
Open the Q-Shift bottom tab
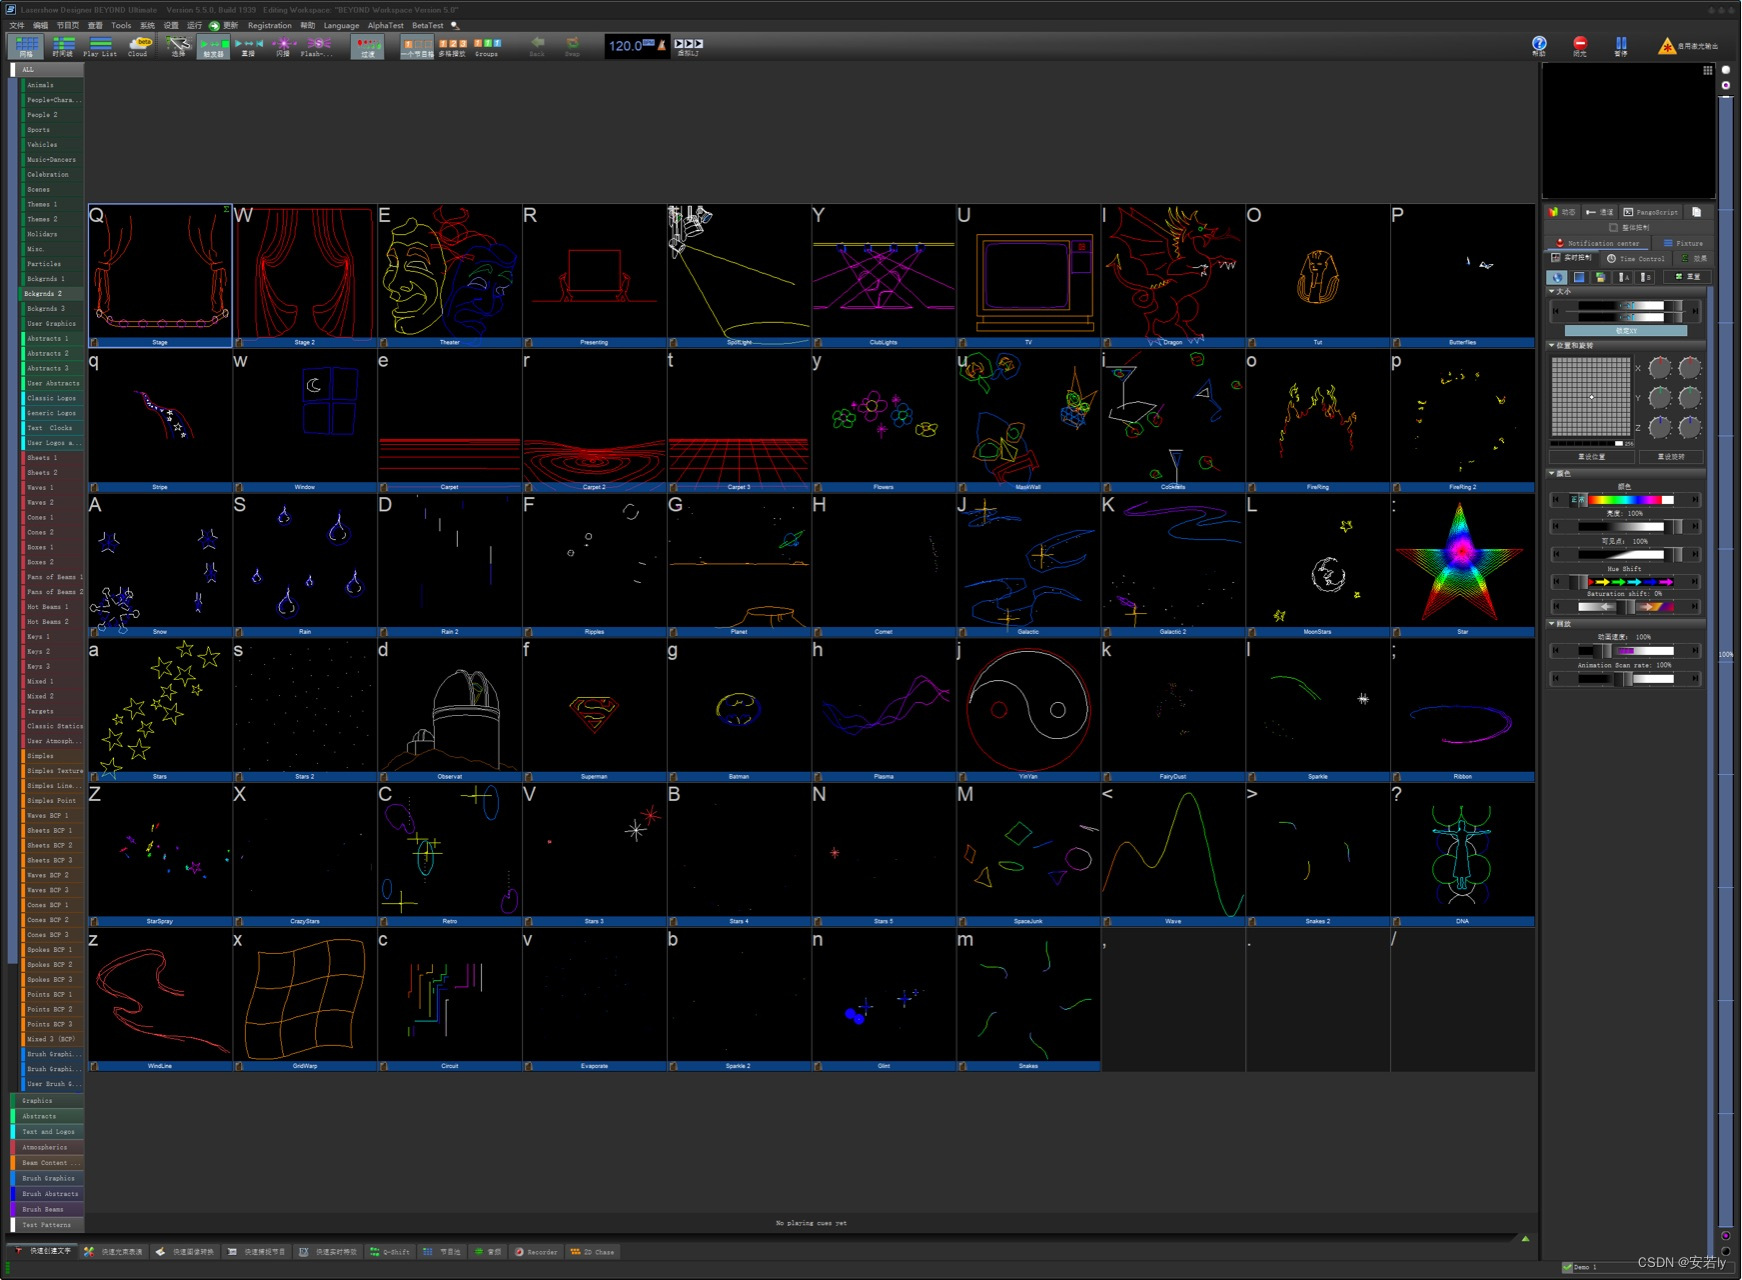point(389,1251)
